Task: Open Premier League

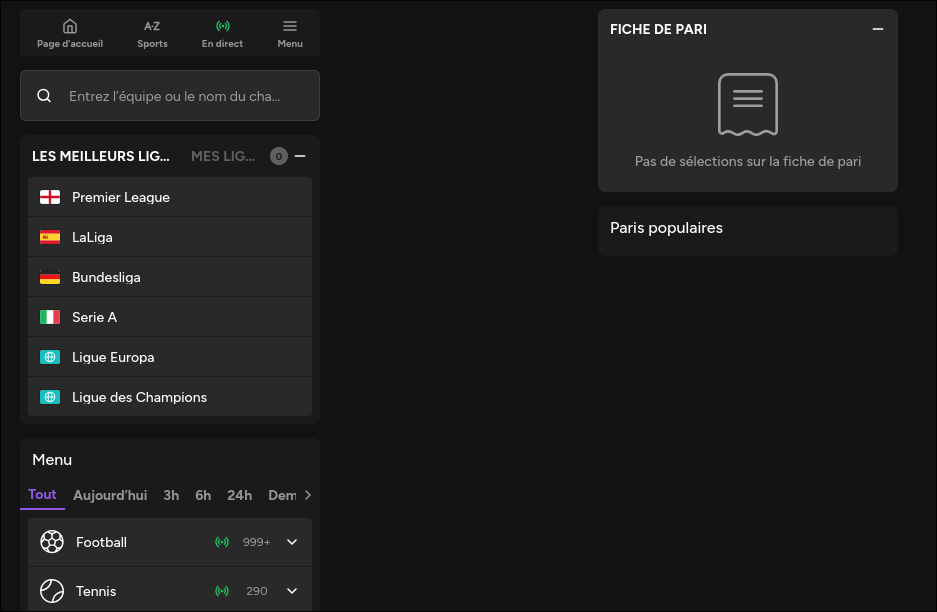Action: [x=170, y=197]
